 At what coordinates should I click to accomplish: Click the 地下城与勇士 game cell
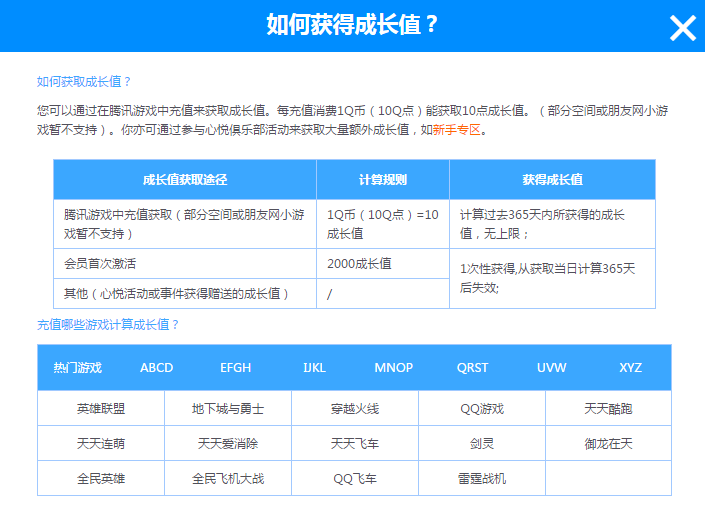click(x=228, y=408)
